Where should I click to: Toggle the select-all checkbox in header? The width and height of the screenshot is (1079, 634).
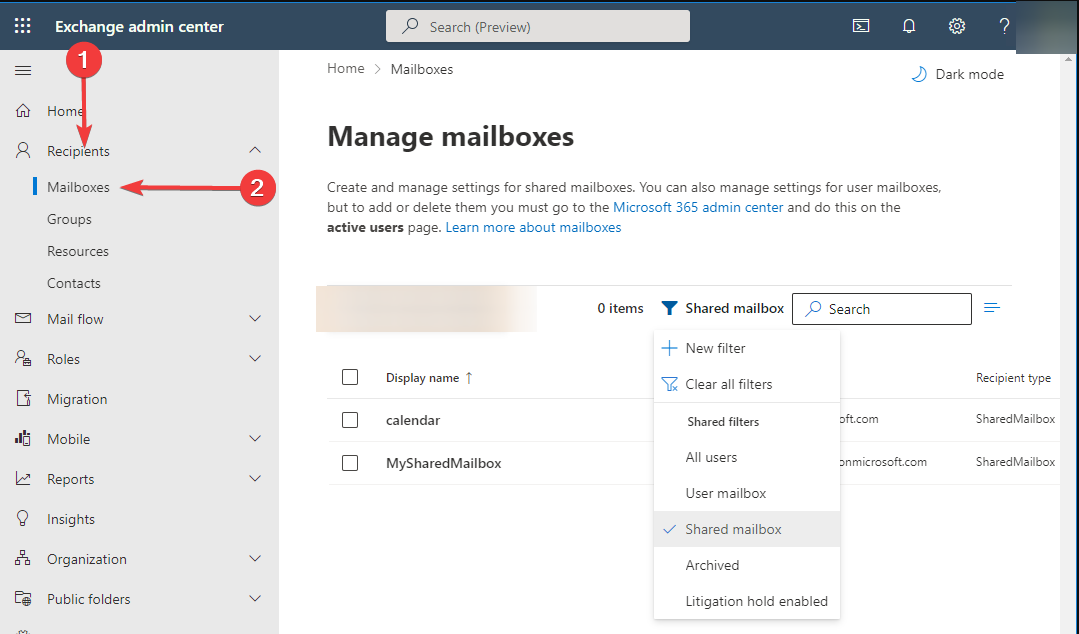point(350,377)
